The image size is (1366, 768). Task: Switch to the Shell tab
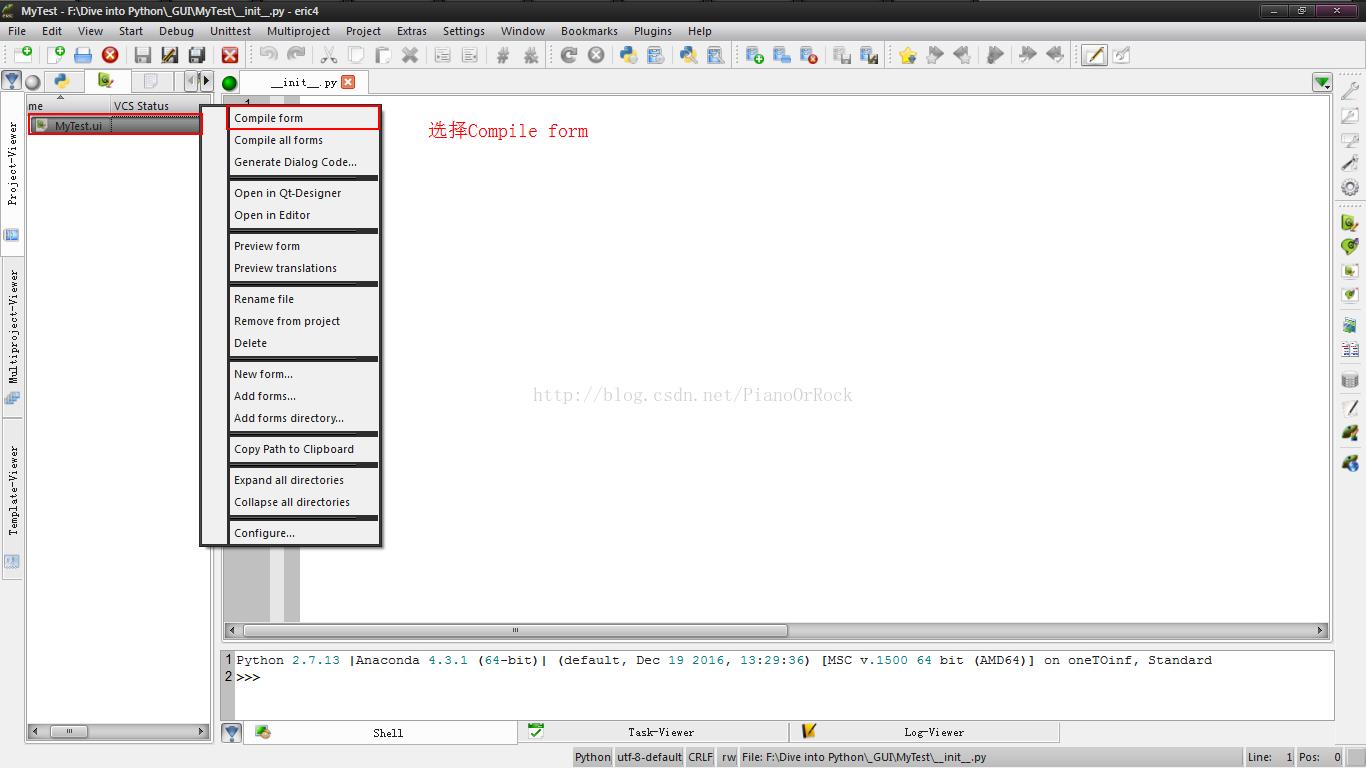point(381,733)
